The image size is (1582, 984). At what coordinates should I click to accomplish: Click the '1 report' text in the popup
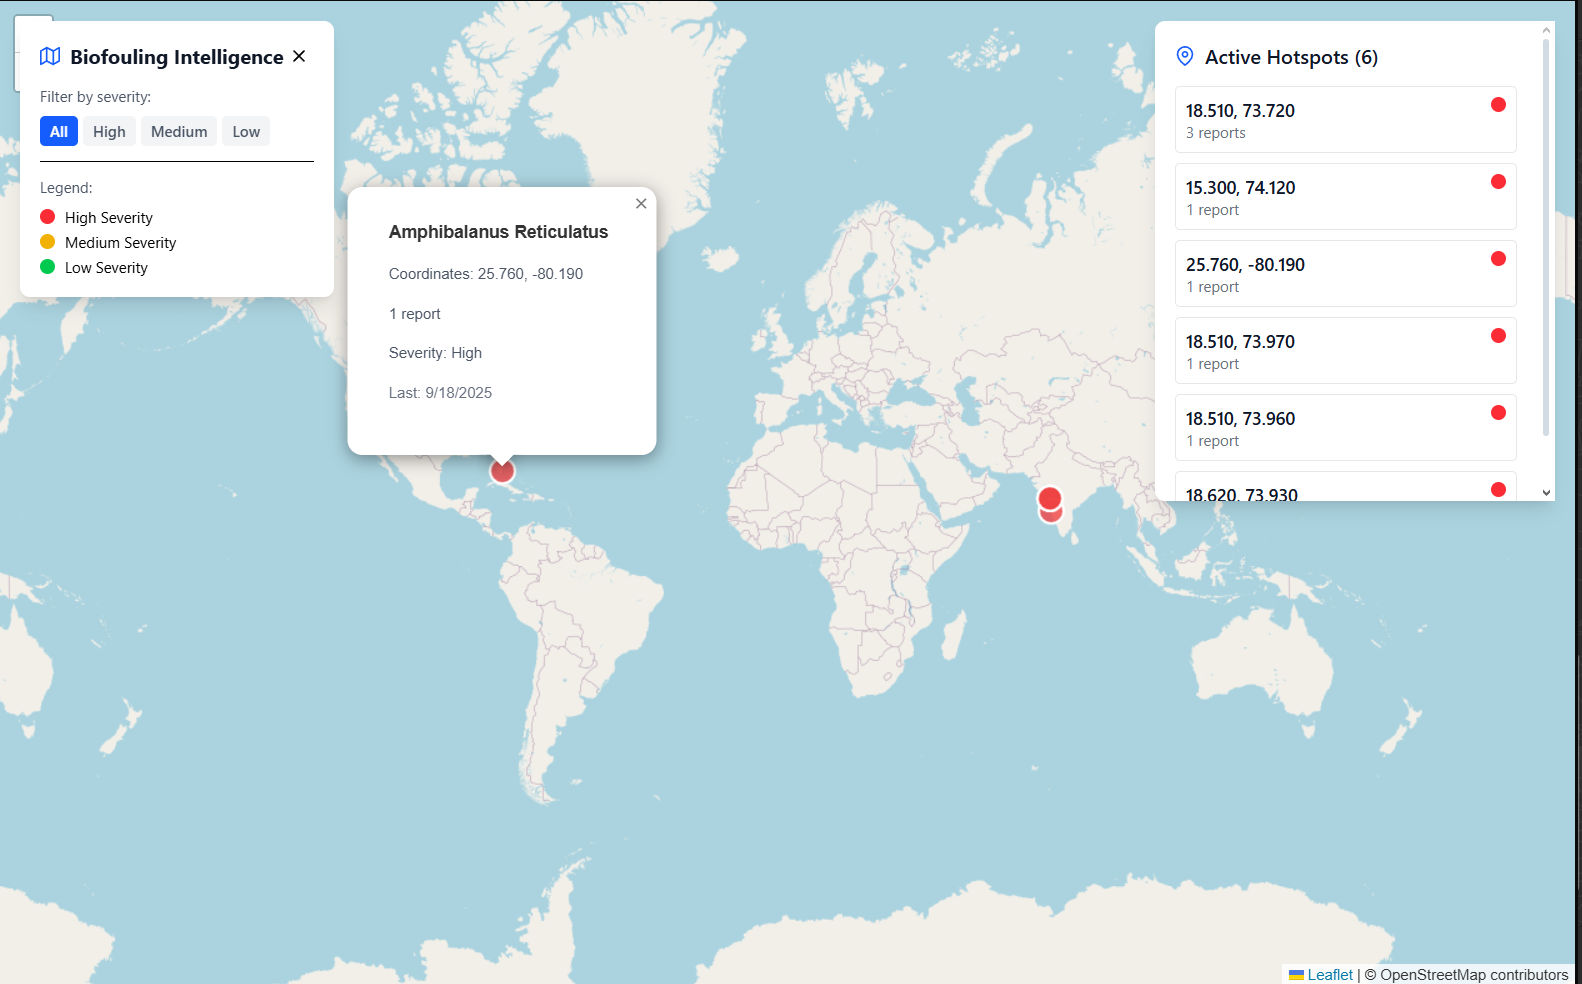pyautogui.click(x=415, y=314)
